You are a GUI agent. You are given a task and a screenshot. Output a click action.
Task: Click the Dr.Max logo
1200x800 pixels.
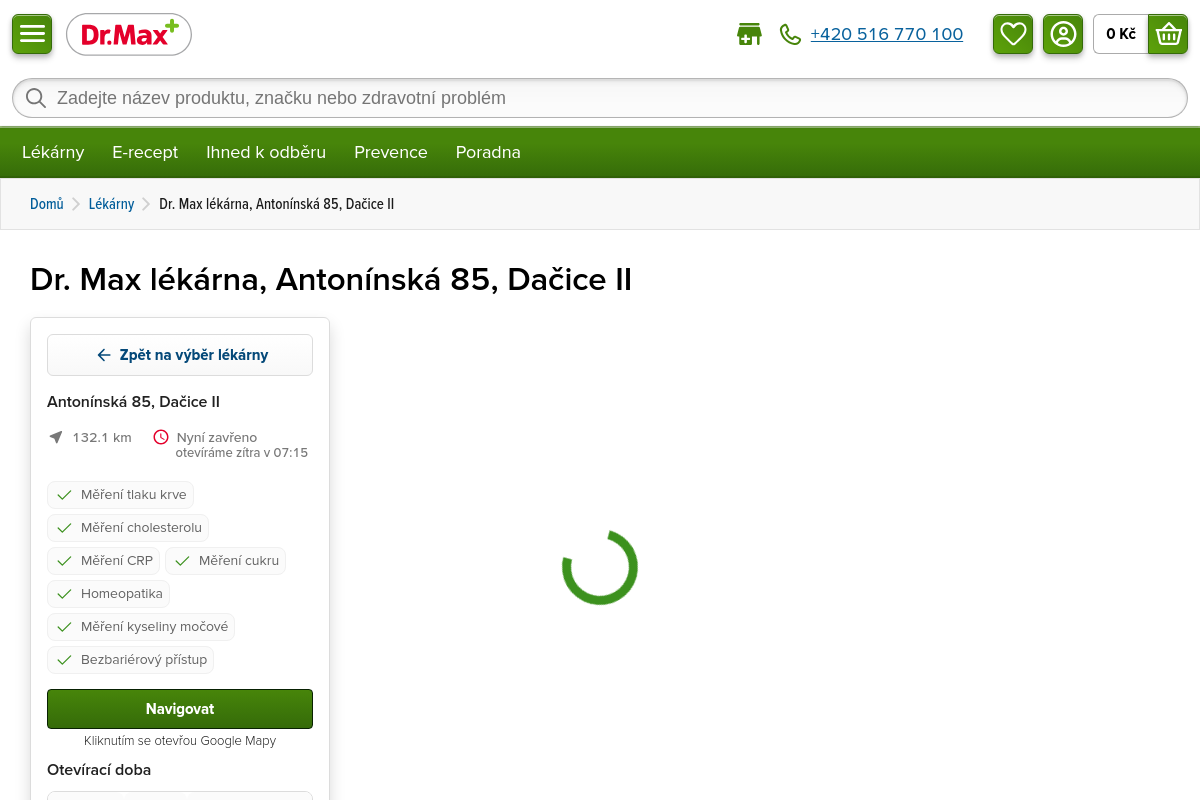click(129, 35)
